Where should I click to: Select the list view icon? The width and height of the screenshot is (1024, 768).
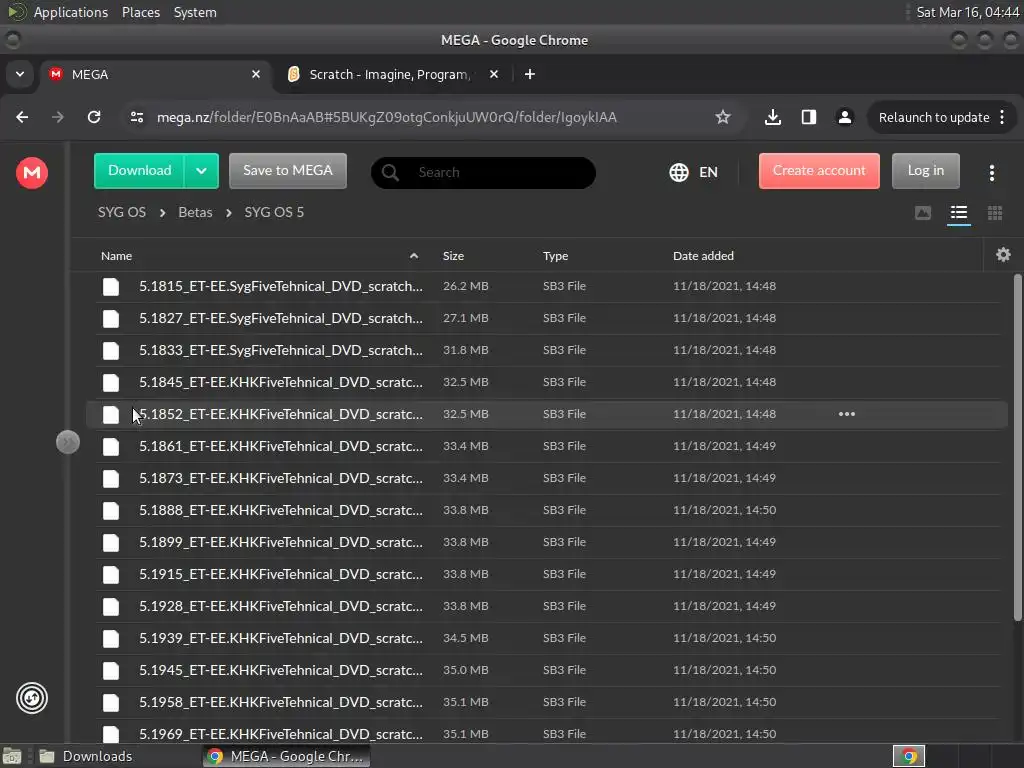pos(959,213)
